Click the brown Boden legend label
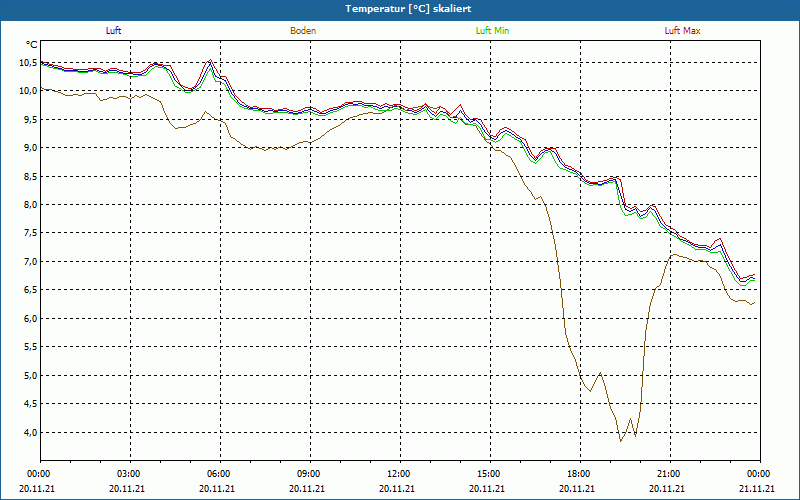Screen dimensions: 800x500 click(x=303, y=31)
